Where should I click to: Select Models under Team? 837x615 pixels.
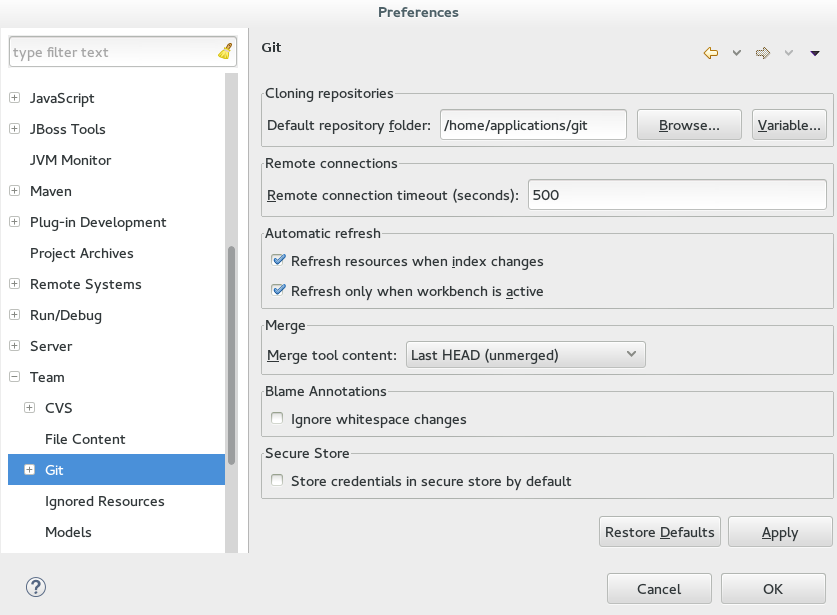click(x=68, y=532)
